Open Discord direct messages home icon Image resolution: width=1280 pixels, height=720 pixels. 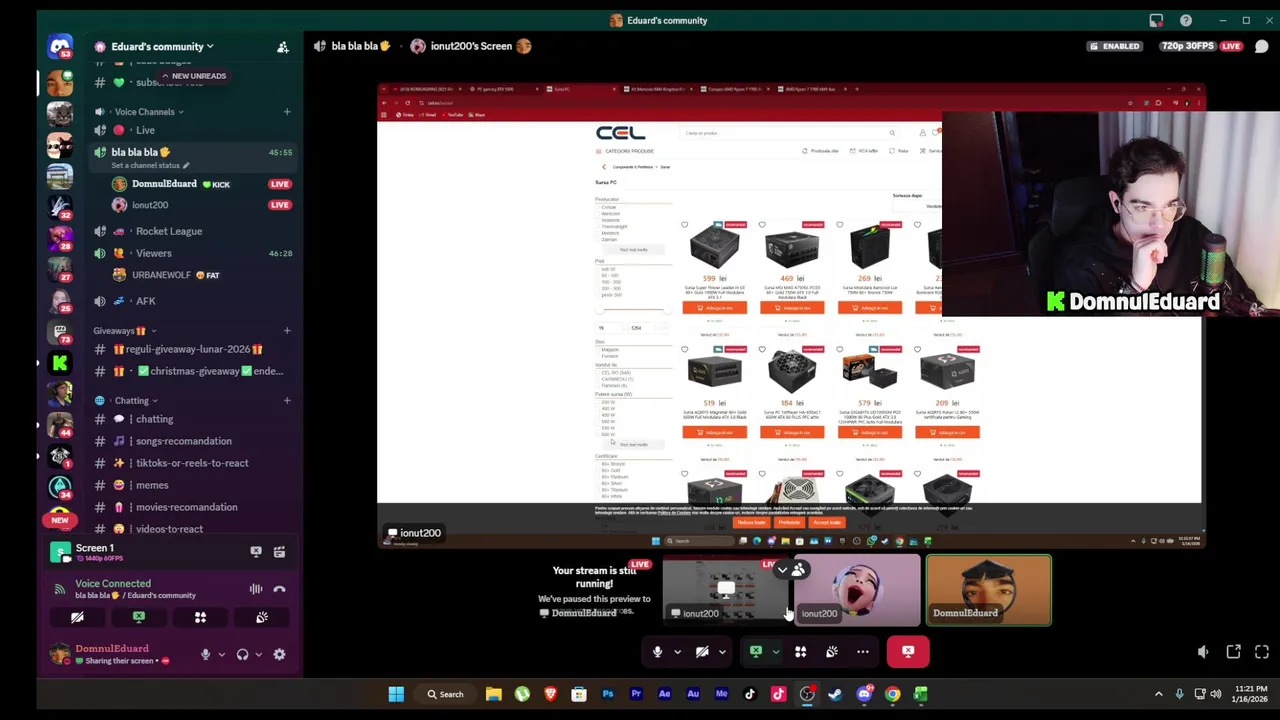(60, 46)
